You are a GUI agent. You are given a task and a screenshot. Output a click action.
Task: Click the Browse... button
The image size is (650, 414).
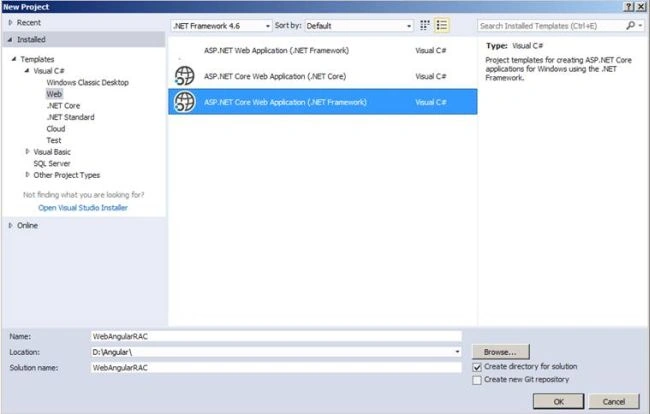coord(500,352)
